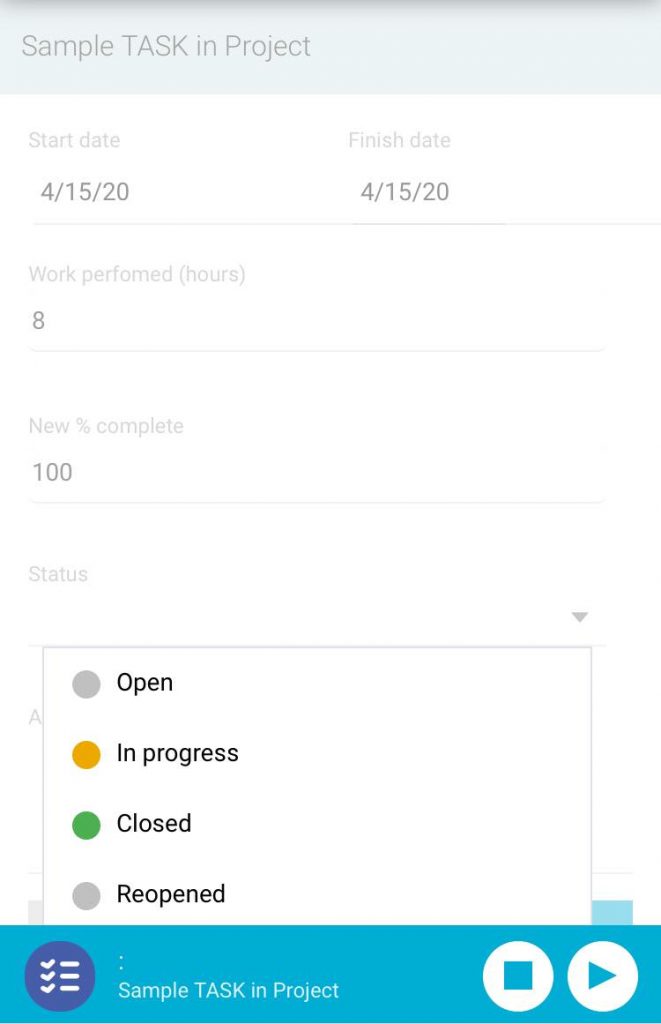Click the green Closed status dot

tap(87, 825)
